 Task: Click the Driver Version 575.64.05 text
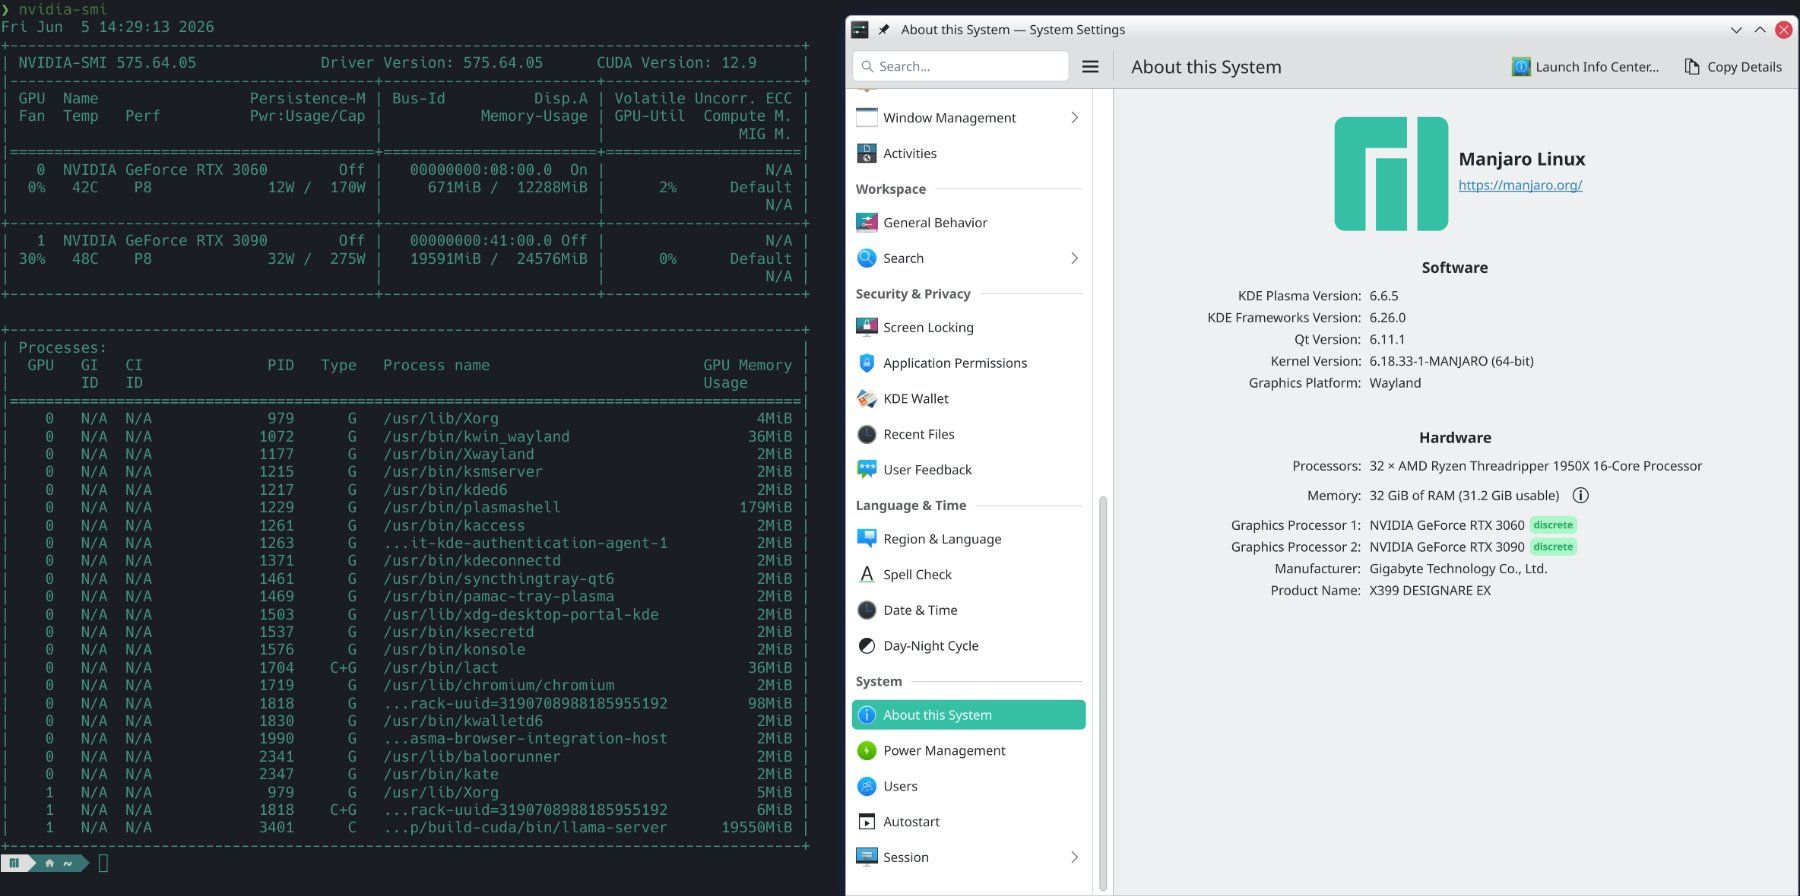[432, 63]
